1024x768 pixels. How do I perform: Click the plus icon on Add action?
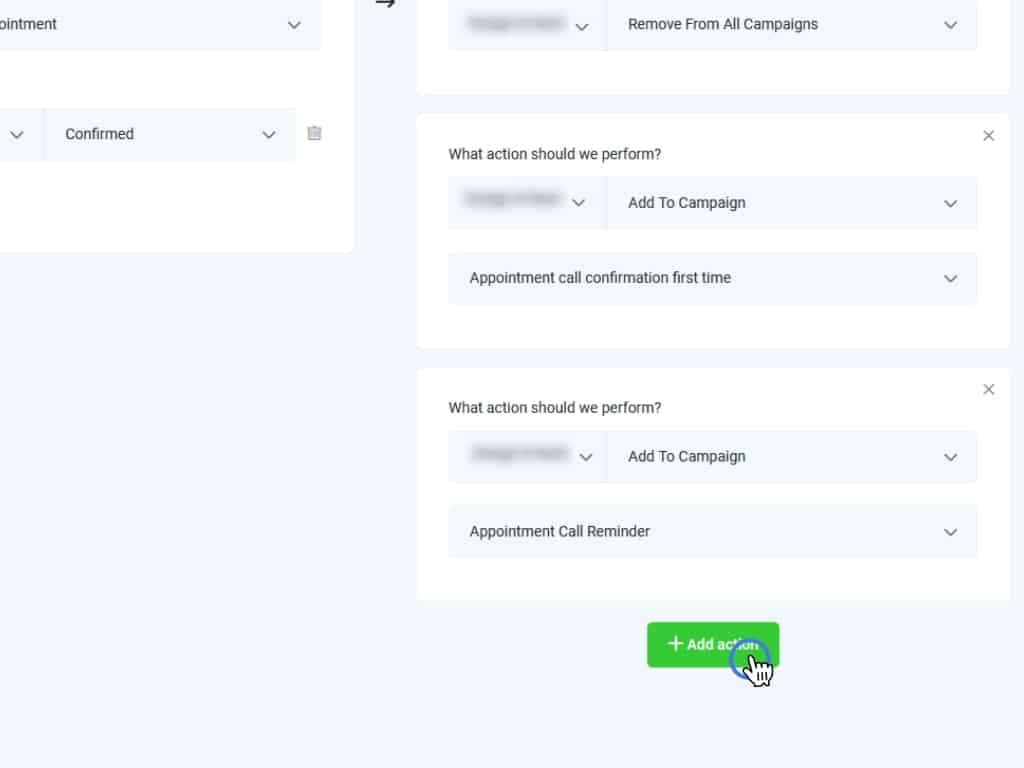click(x=675, y=644)
